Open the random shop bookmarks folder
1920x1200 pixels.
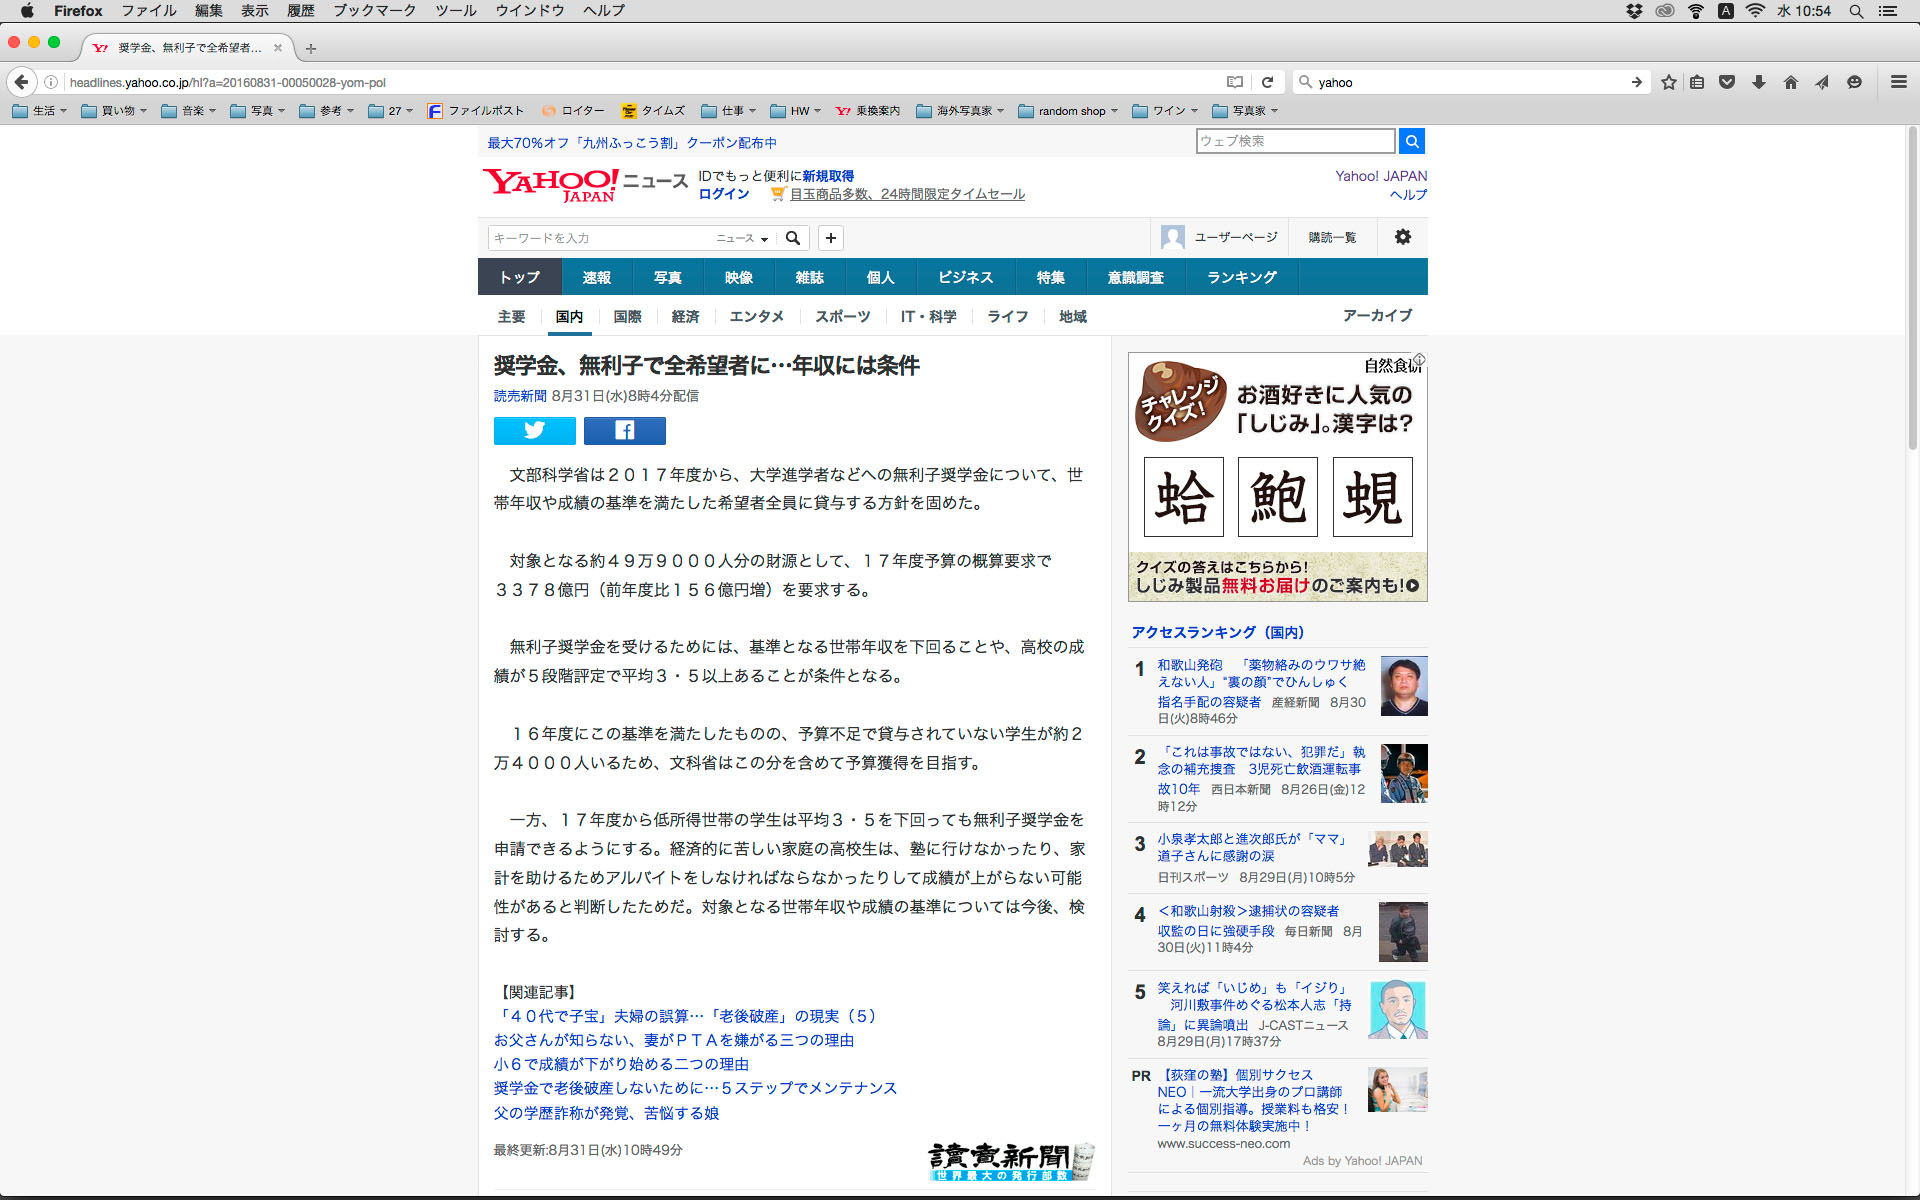point(1068,111)
